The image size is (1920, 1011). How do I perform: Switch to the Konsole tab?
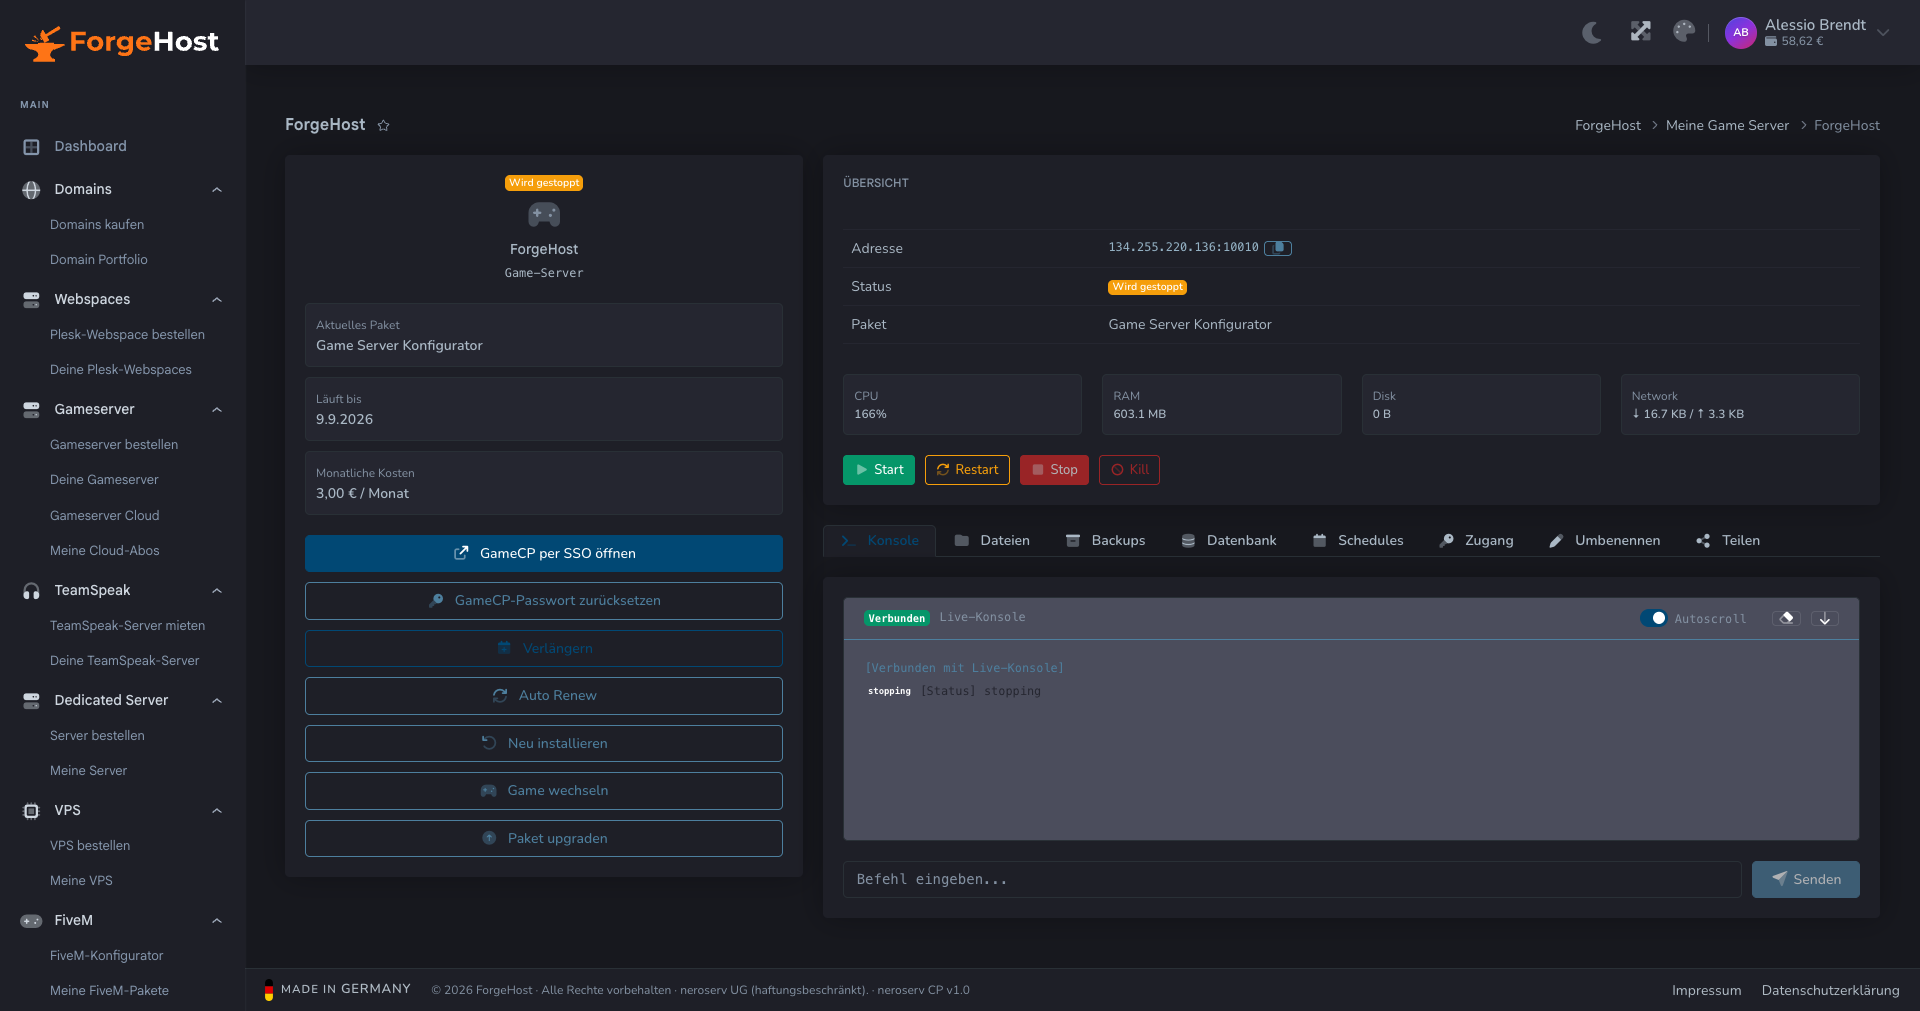(879, 541)
